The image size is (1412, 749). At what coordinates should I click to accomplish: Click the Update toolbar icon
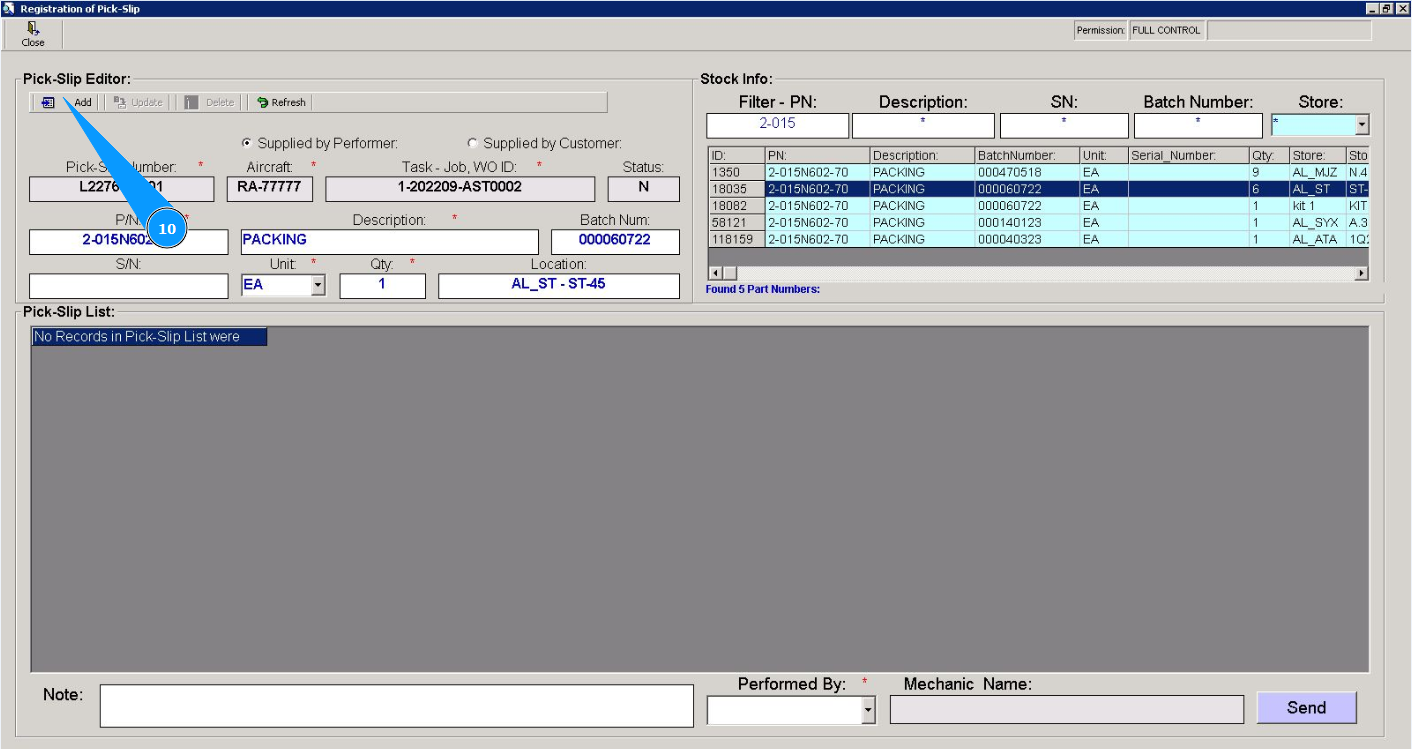pos(120,102)
